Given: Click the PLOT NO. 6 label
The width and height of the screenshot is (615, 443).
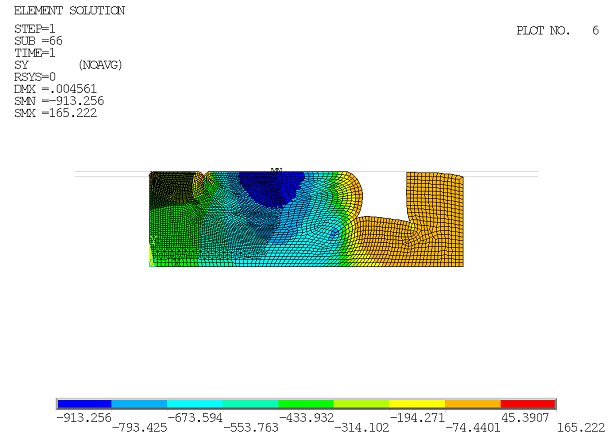Looking at the screenshot, I should tap(557, 31).
